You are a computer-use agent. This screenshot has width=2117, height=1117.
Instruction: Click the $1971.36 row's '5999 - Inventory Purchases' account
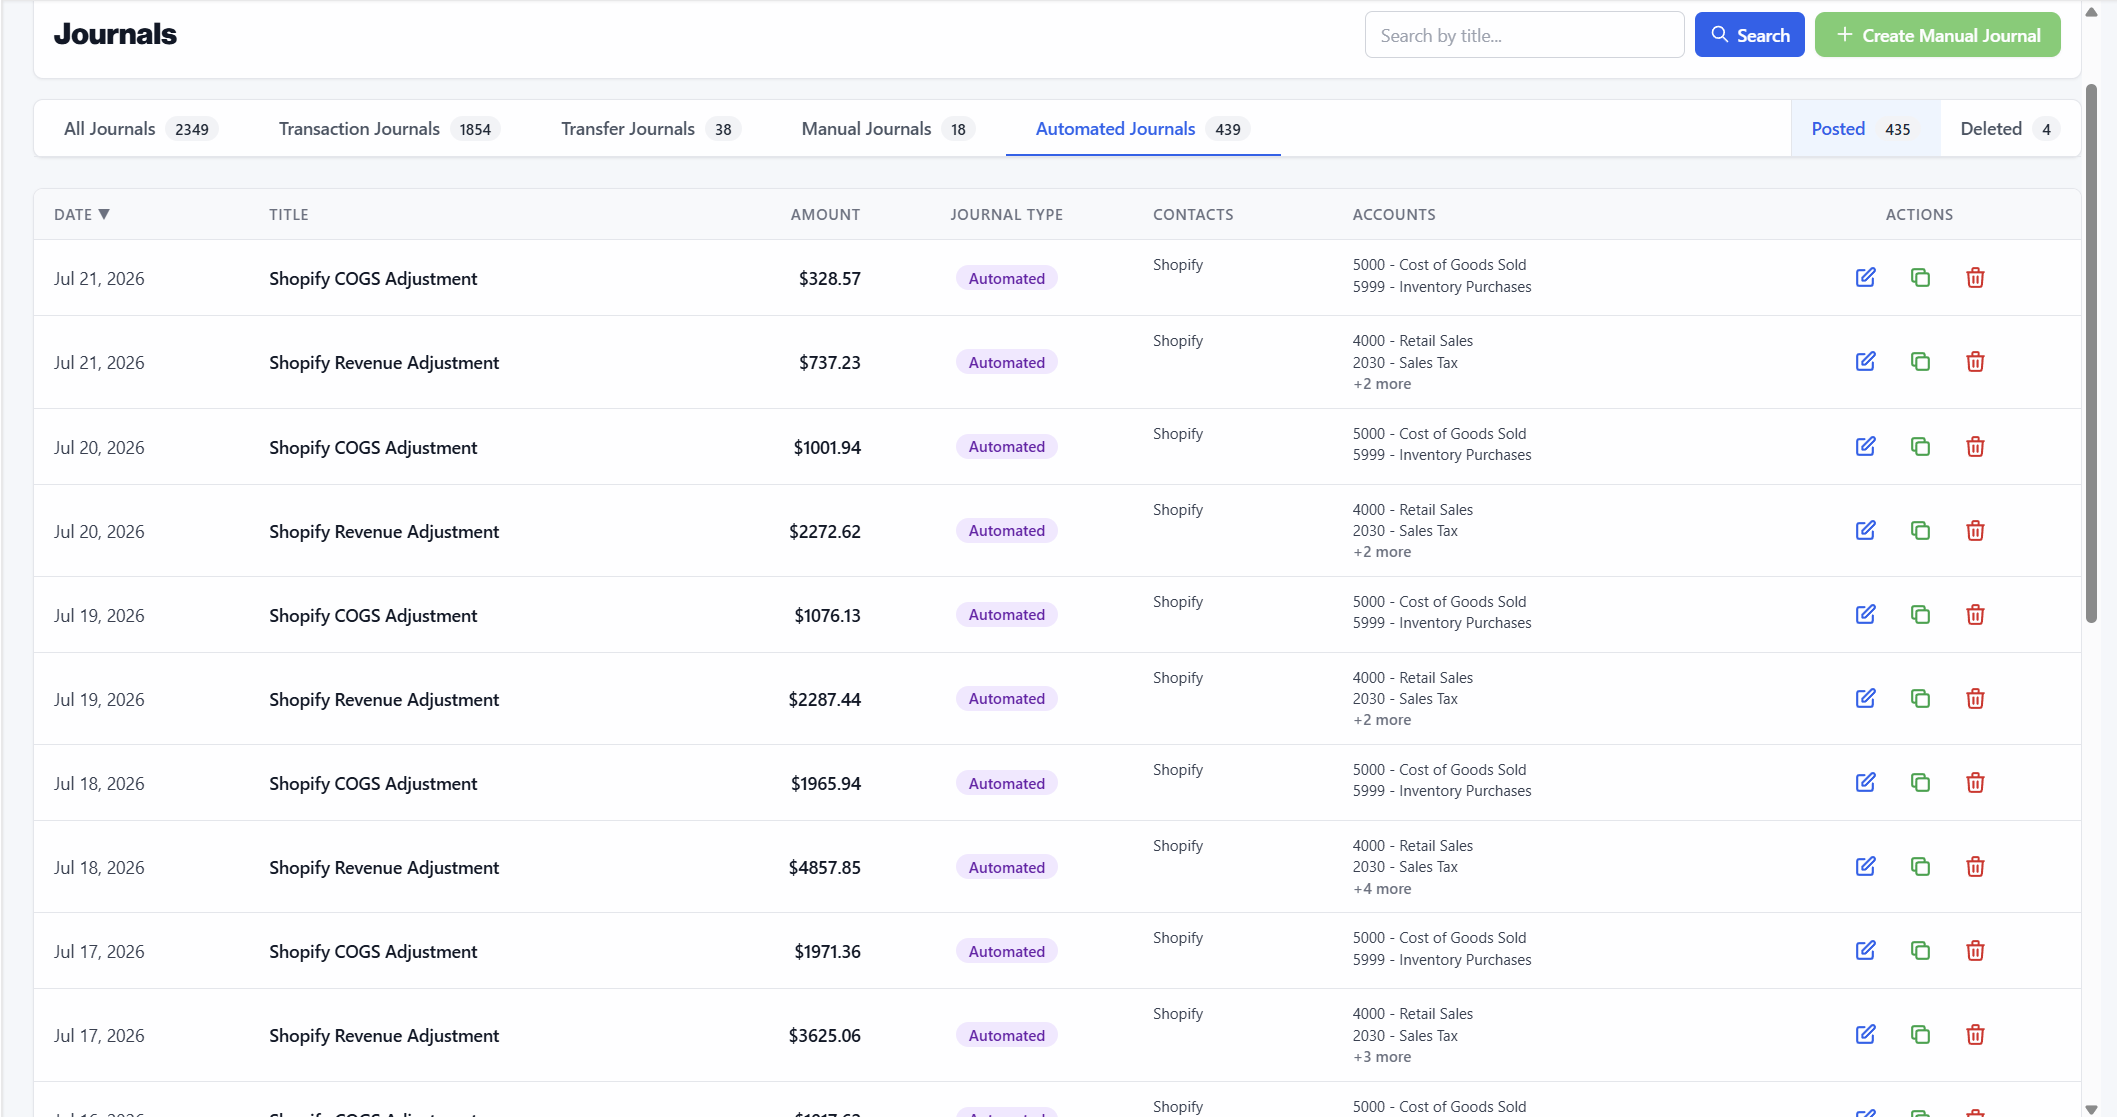1442,959
